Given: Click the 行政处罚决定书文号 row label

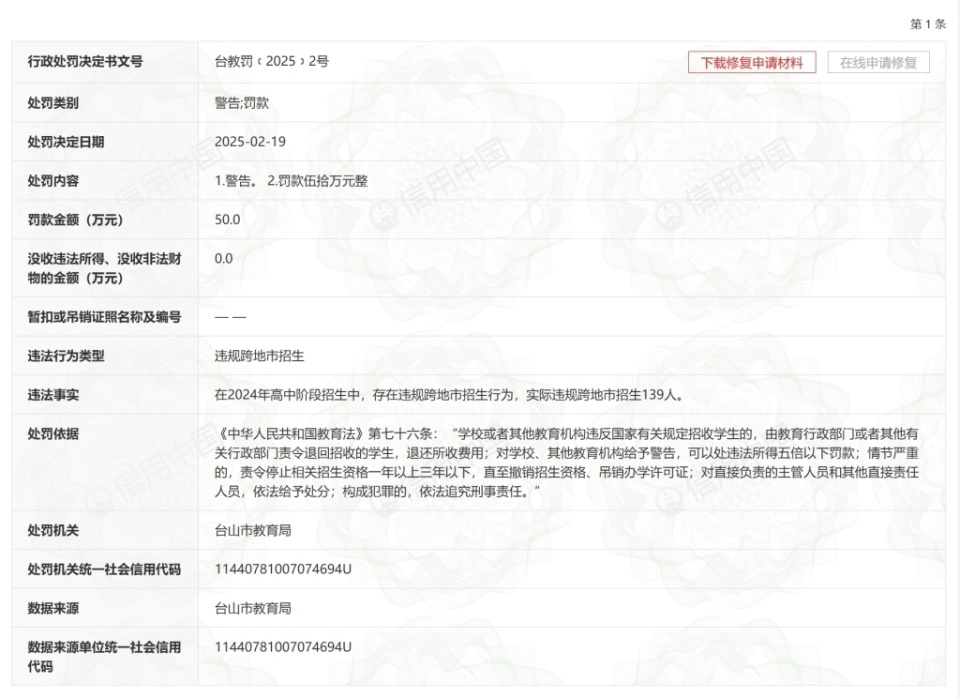Looking at the screenshot, I should [x=89, y=61].
